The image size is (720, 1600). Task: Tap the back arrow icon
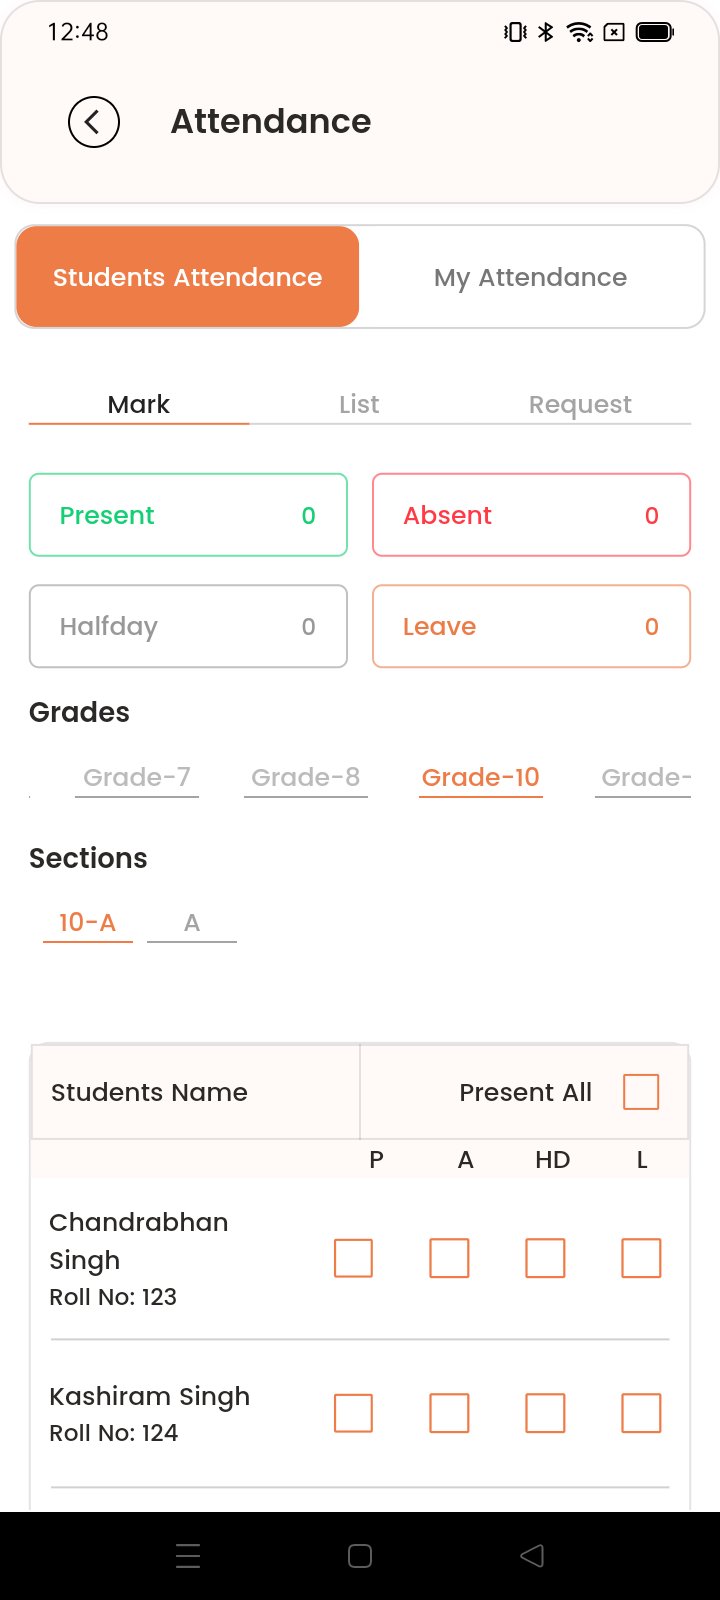coord(94,122)
